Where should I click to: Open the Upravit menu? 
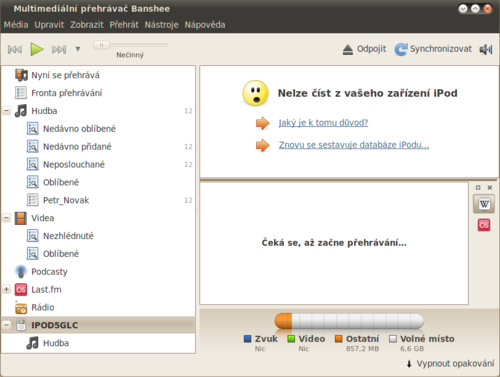click(x=49, y=25)
